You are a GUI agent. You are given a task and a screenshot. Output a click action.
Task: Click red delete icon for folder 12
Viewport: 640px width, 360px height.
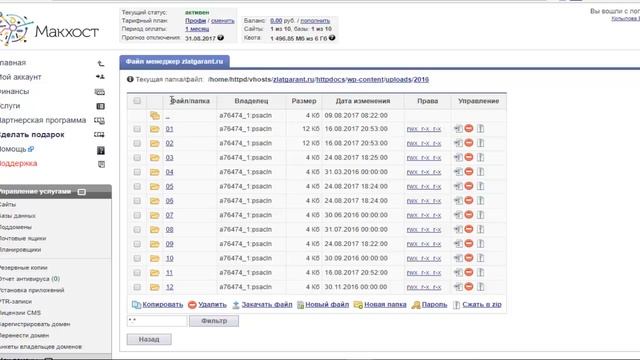tap(469, 287)
